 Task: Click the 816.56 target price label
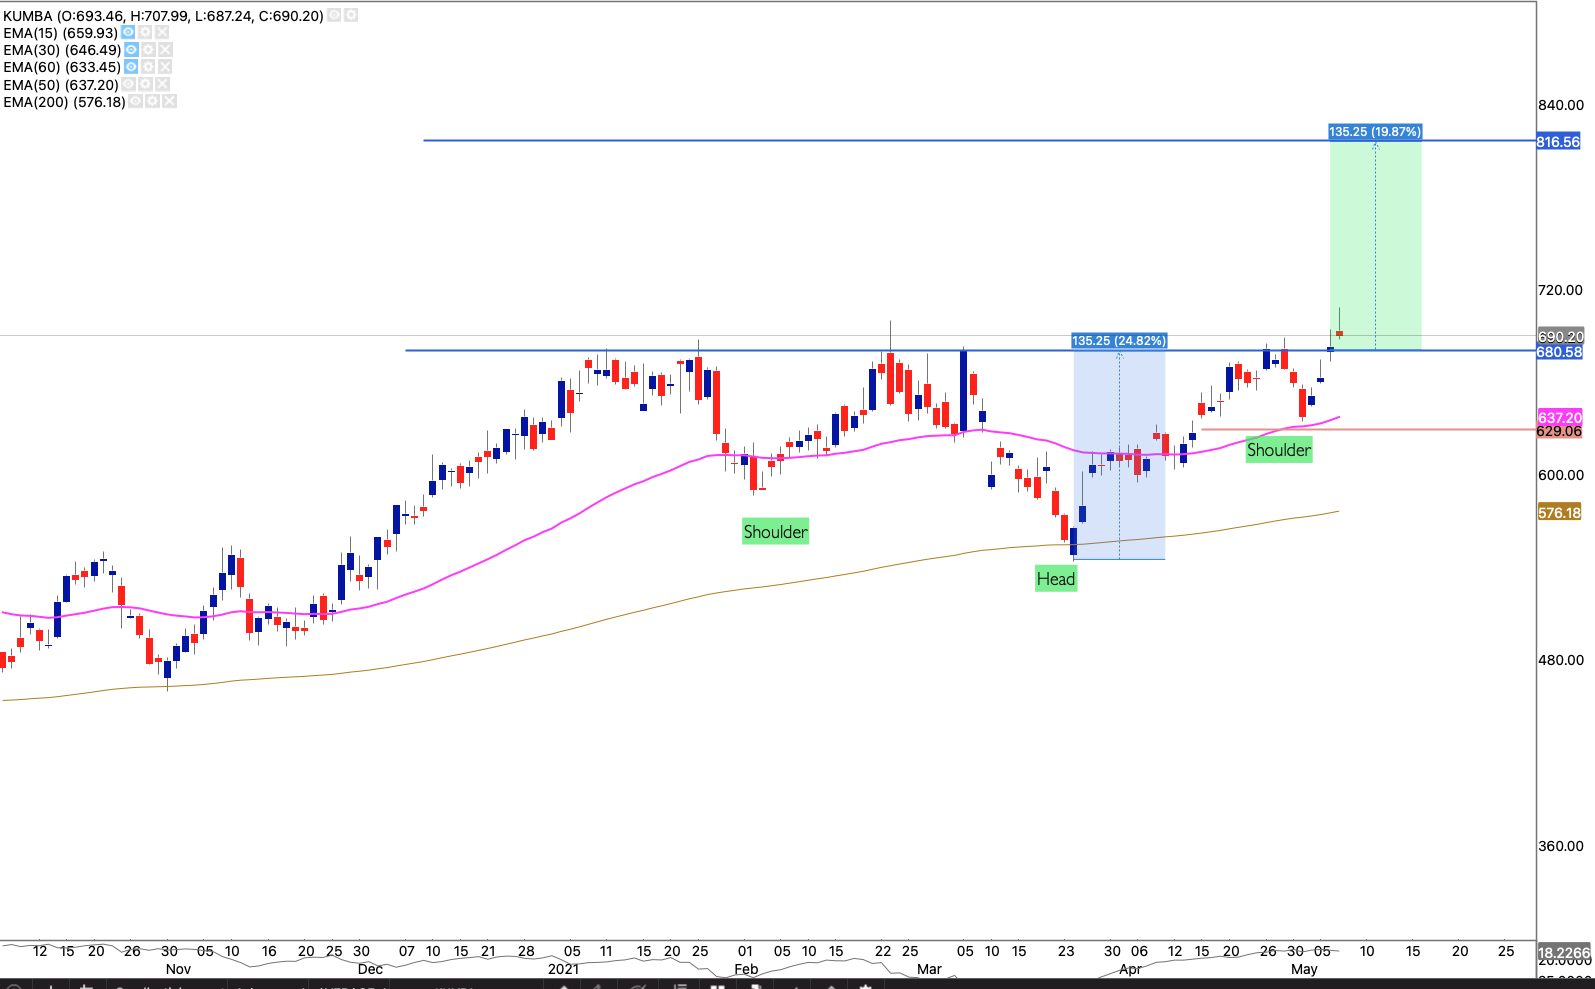coord(1558,142)
